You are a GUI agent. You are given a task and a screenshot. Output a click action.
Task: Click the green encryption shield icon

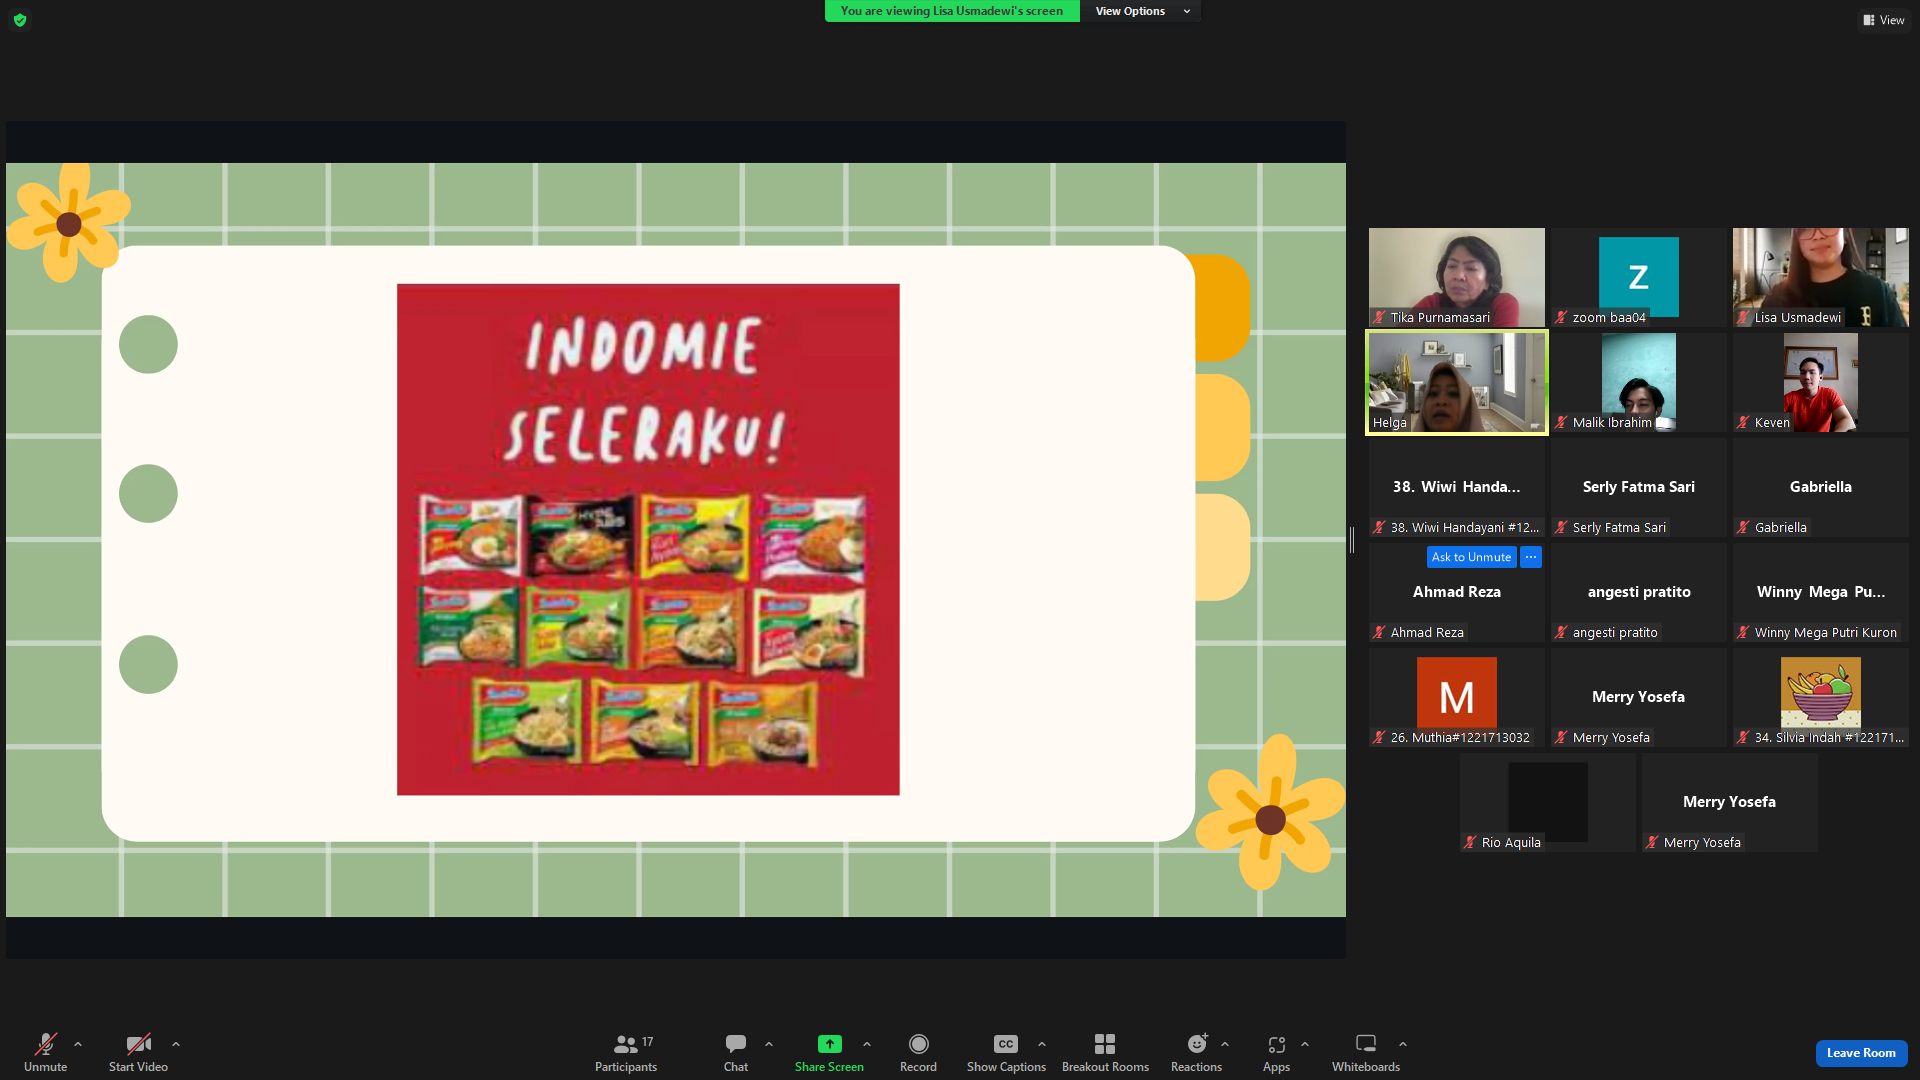click(x=20, y=20)
